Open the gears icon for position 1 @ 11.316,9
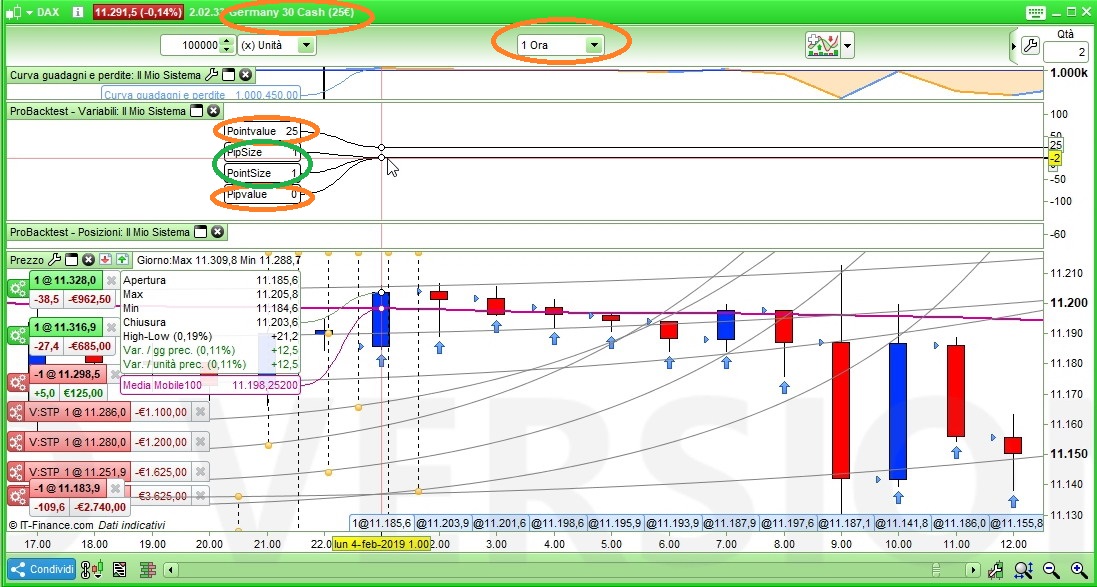 [x=17, y=335]
